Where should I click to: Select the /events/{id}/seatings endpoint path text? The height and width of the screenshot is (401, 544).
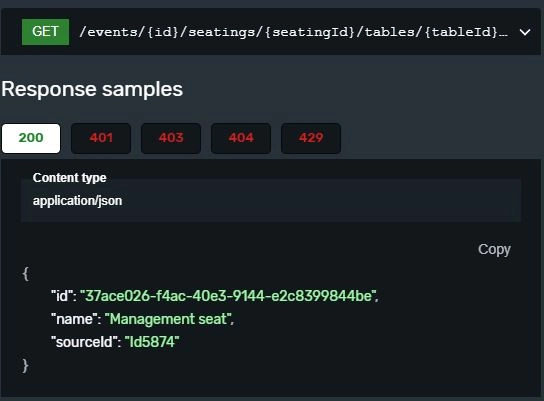tap(293, 32)
